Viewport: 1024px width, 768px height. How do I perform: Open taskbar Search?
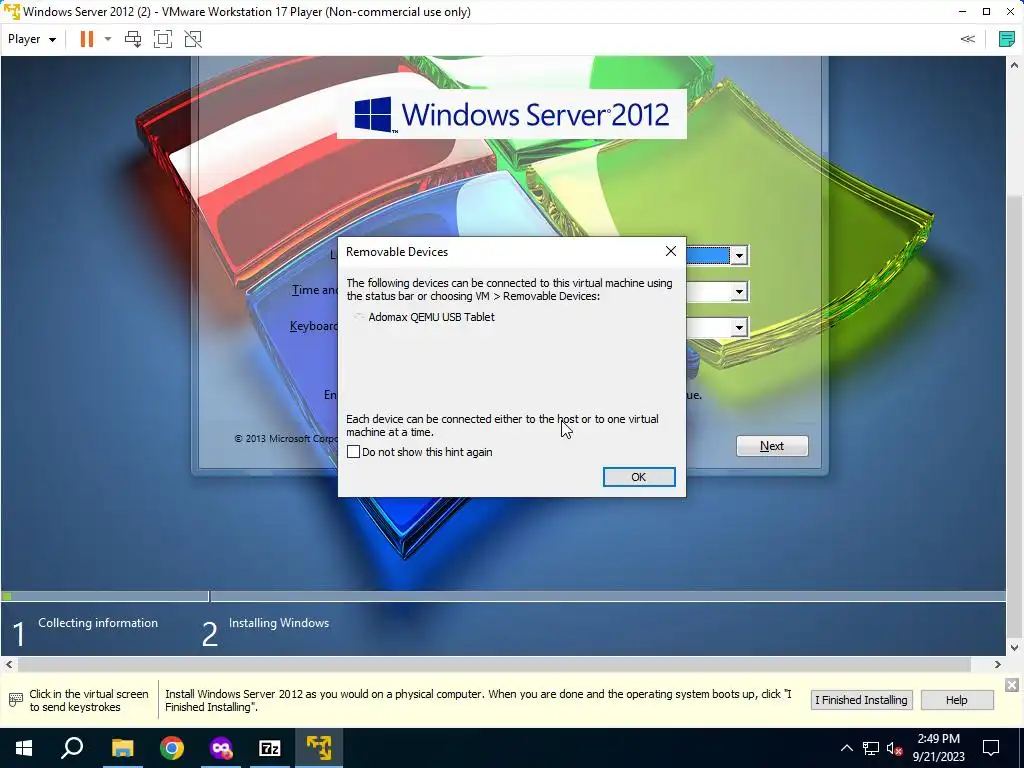pyautogui.click(x=72, y=748)
